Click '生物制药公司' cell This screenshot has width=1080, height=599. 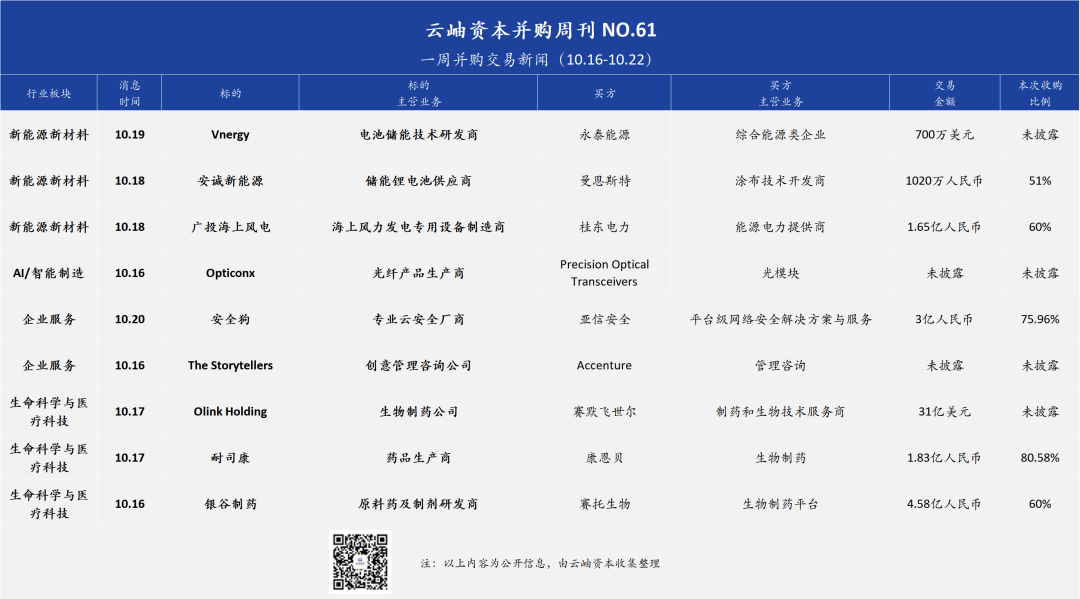pos(419,412)
